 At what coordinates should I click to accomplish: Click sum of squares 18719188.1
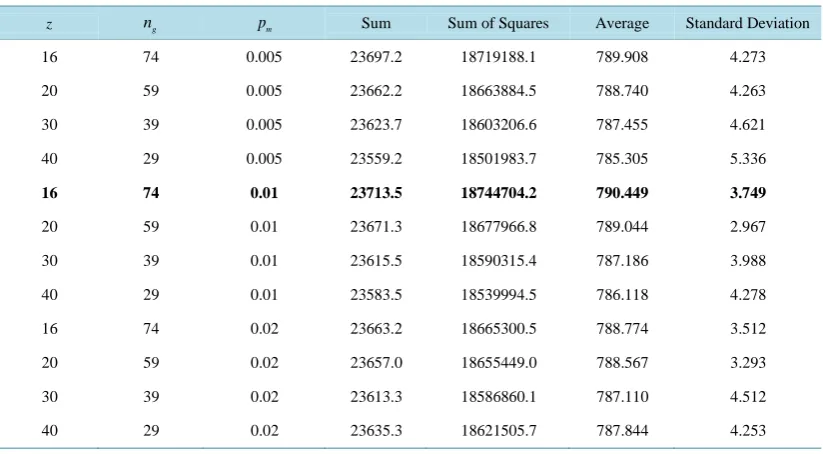pyautogui.click(x=498, y=57)
